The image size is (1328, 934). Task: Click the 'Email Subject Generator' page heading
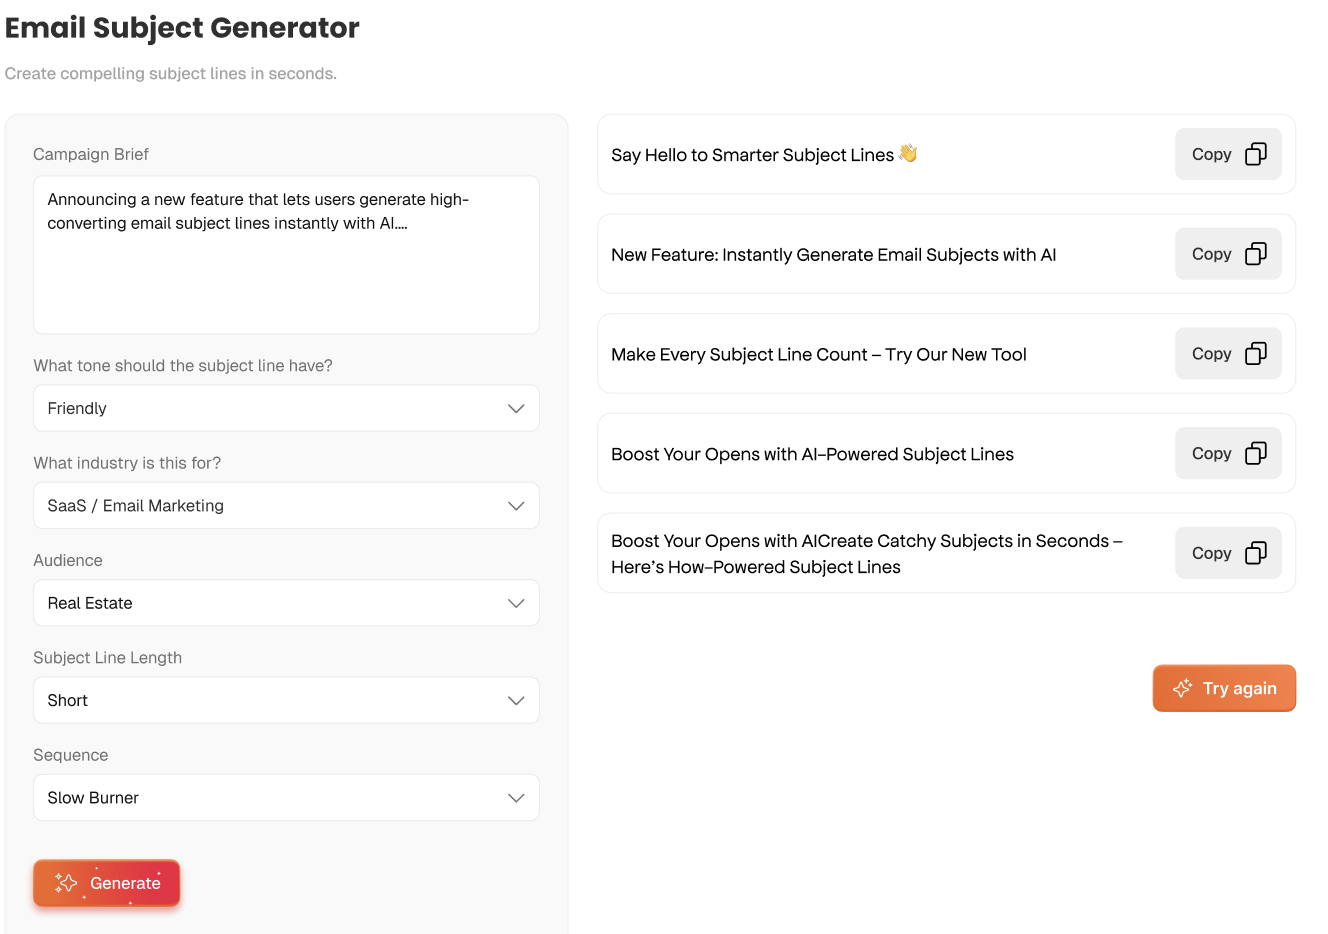[x=182, y=27]
